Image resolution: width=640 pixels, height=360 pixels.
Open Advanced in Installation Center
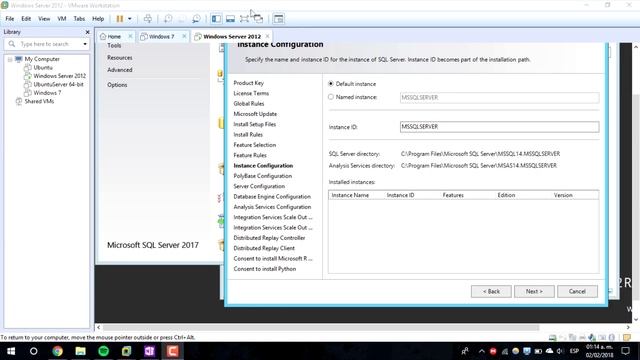(x=120, y=70)
